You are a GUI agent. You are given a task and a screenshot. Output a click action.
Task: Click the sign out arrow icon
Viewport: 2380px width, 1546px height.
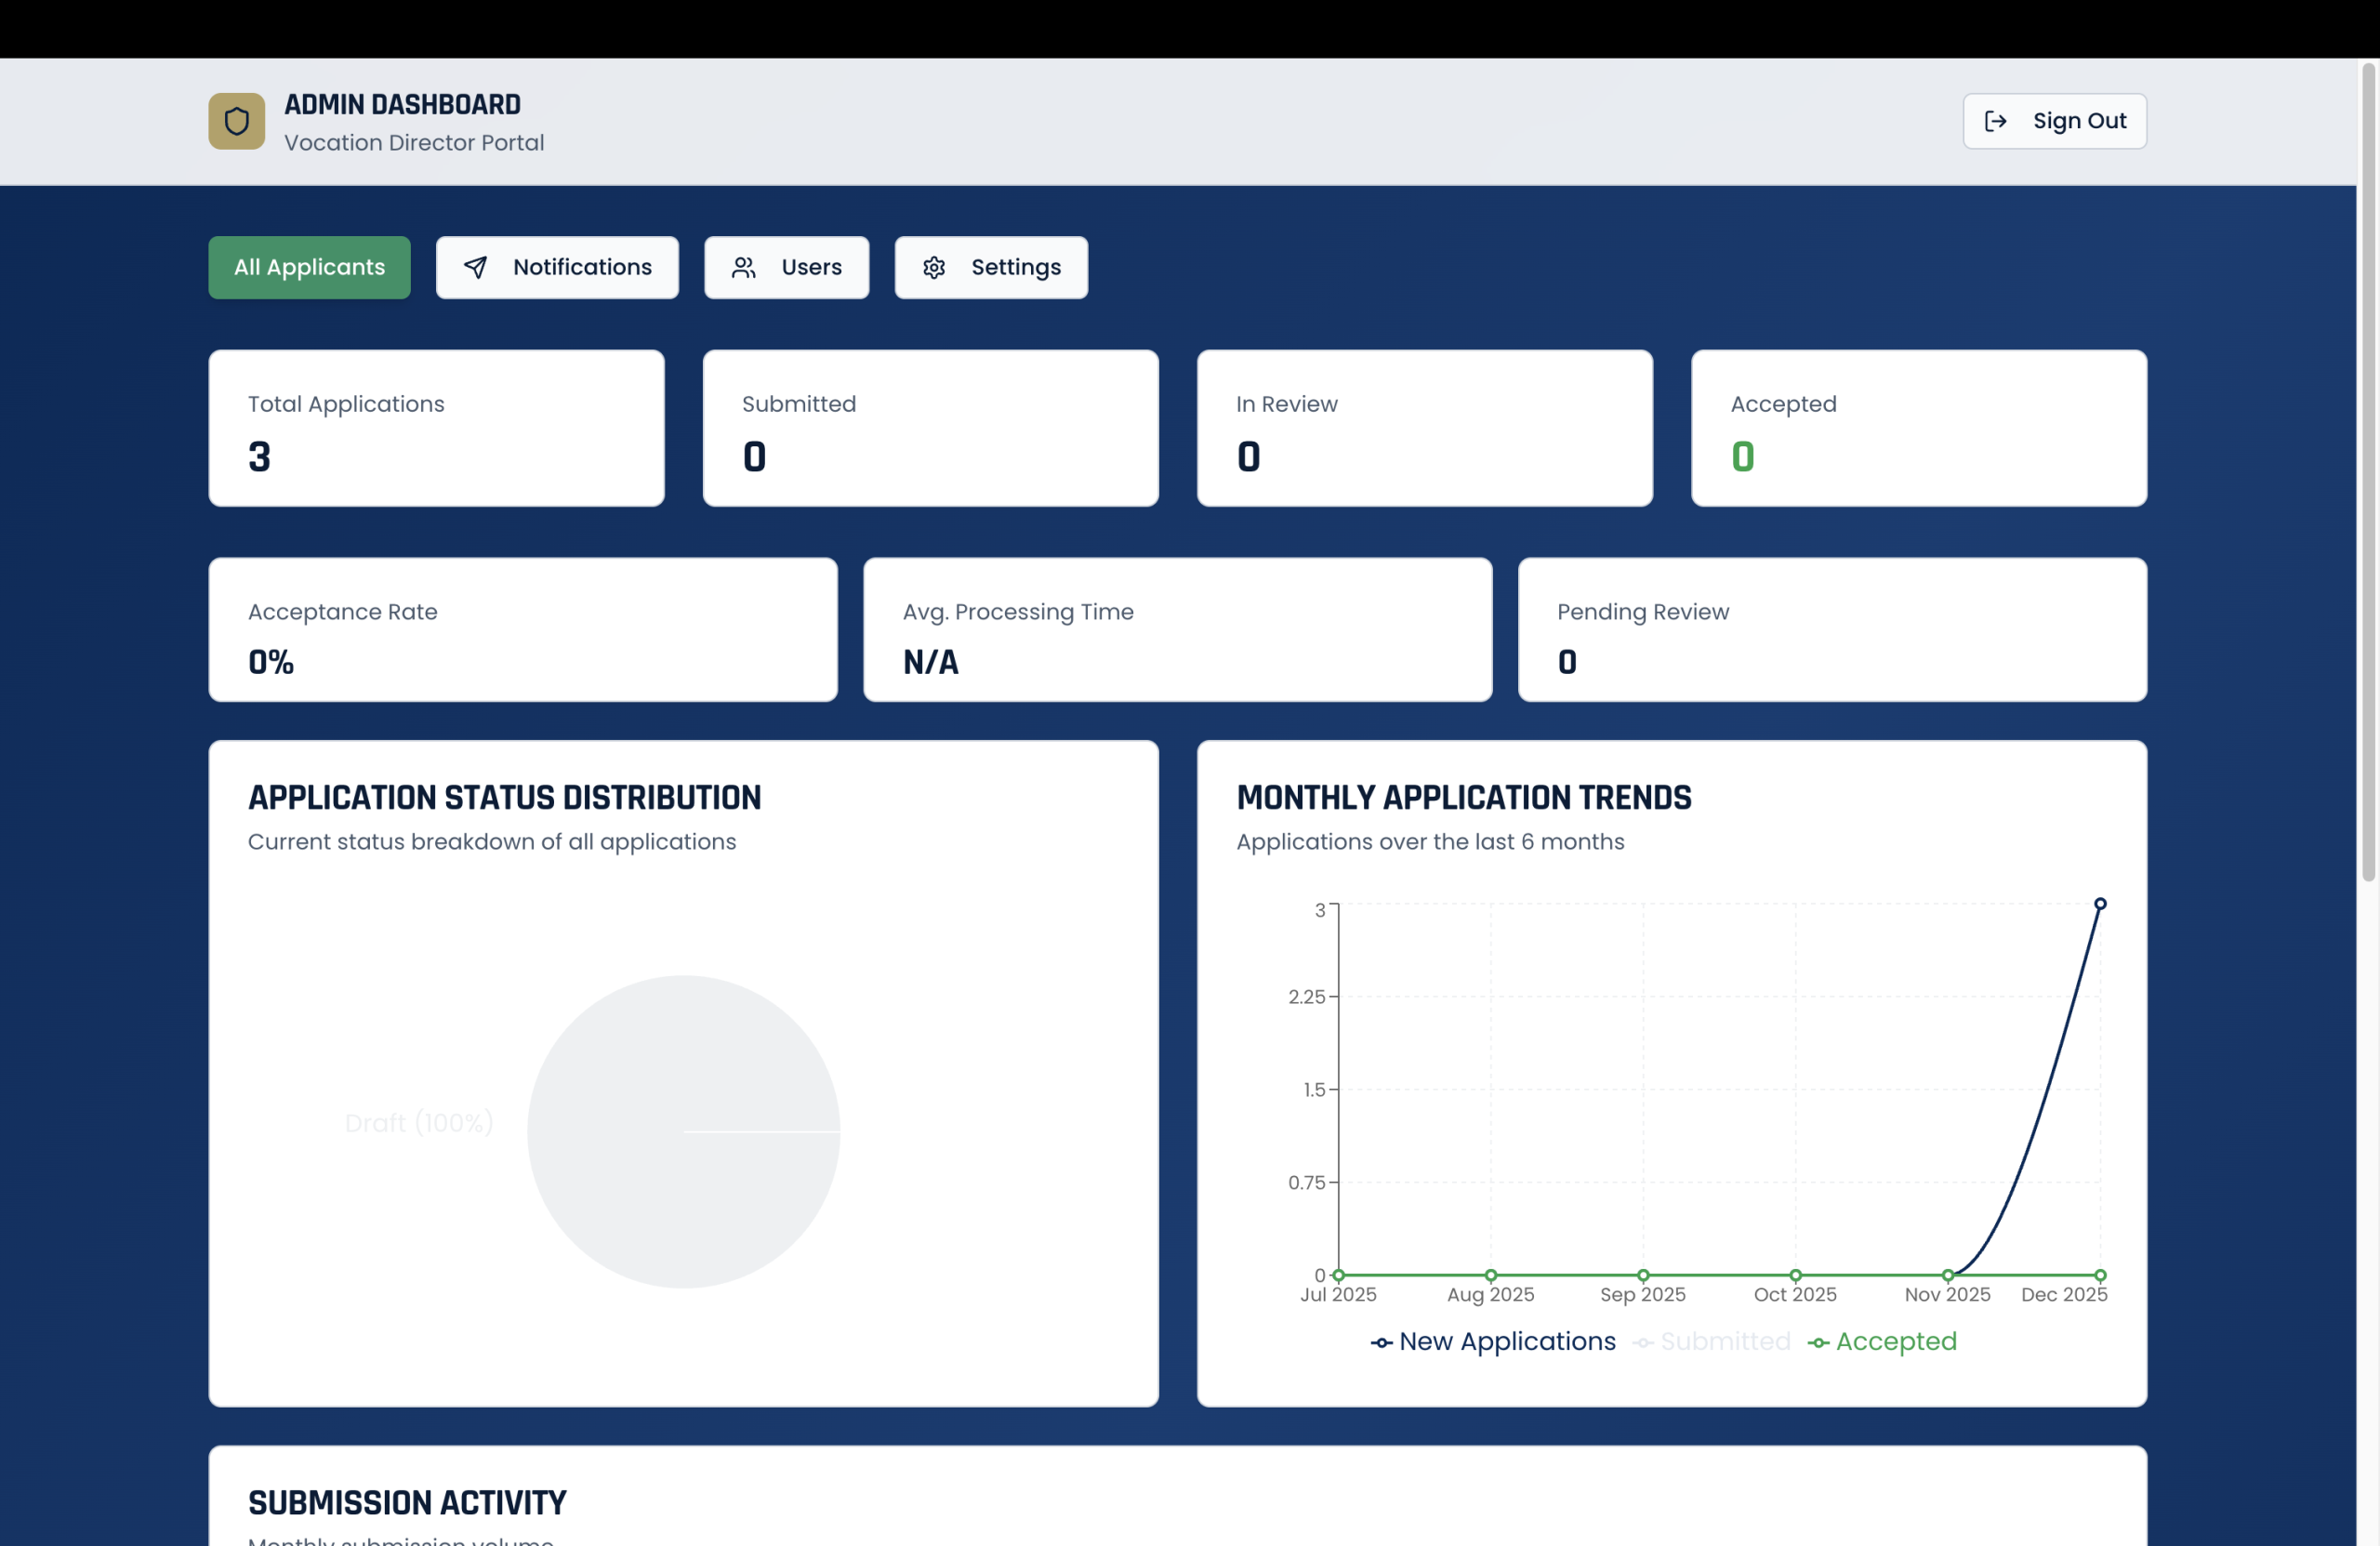pyautogui.click(x=1995, y=121)
